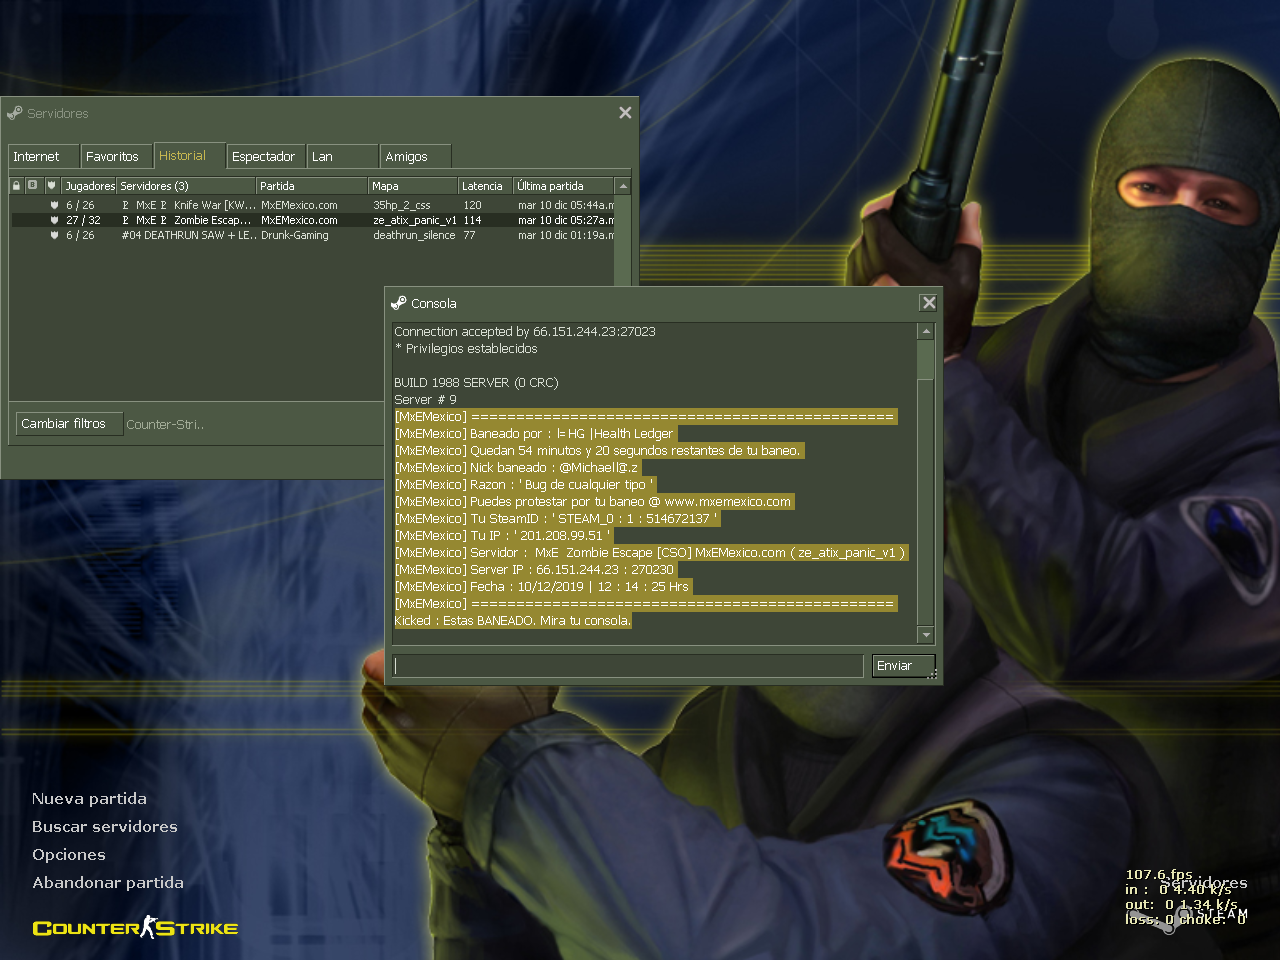Click VAC shield icon on Zombie Escape row
This screenshot has width=1280, height=960.
click(x=54, y=220)
